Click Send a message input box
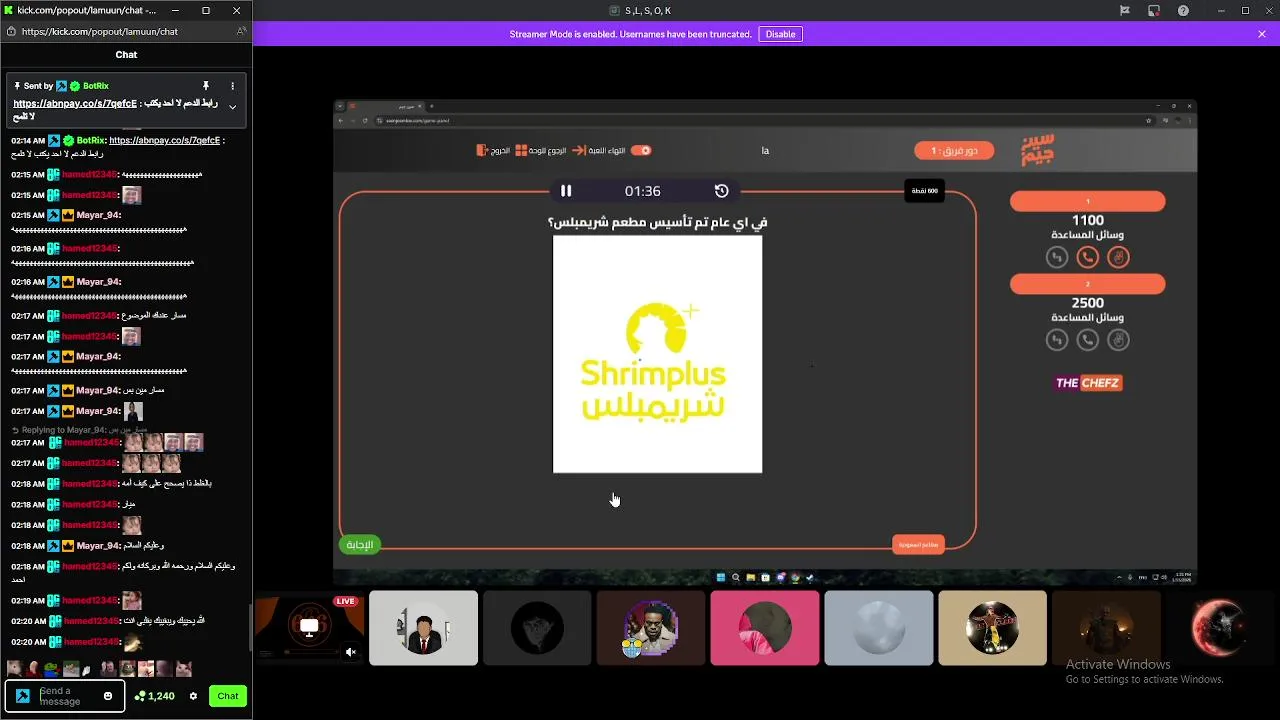This screenshot has width=1280, height=720. point(66,696)
